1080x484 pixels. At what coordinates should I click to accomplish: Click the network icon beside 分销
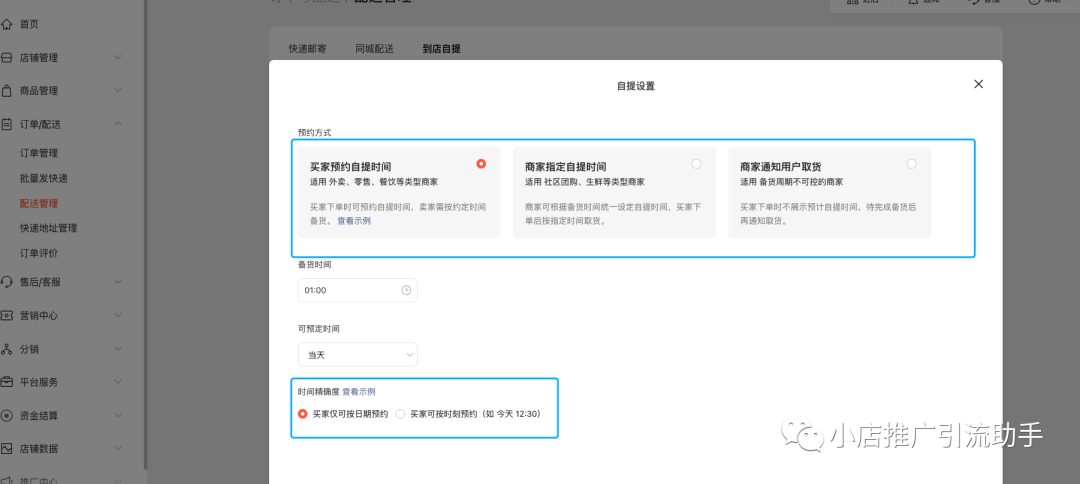(7, 349)
